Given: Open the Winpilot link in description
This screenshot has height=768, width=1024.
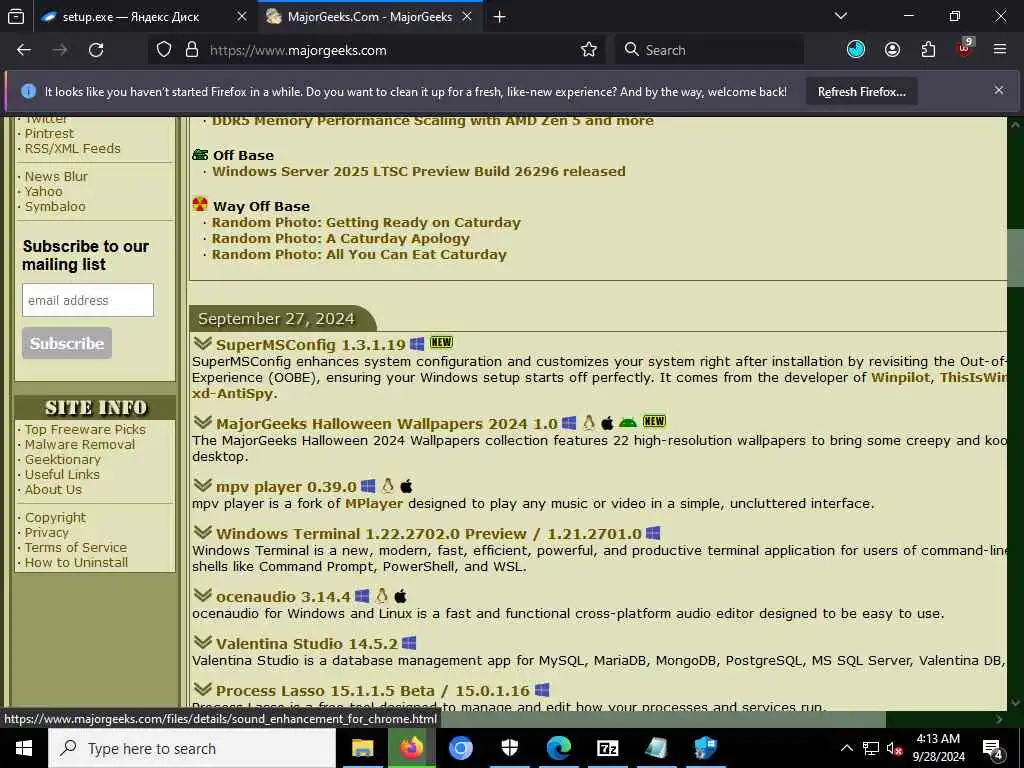Looking at the screenshot, I should (901, 377).
